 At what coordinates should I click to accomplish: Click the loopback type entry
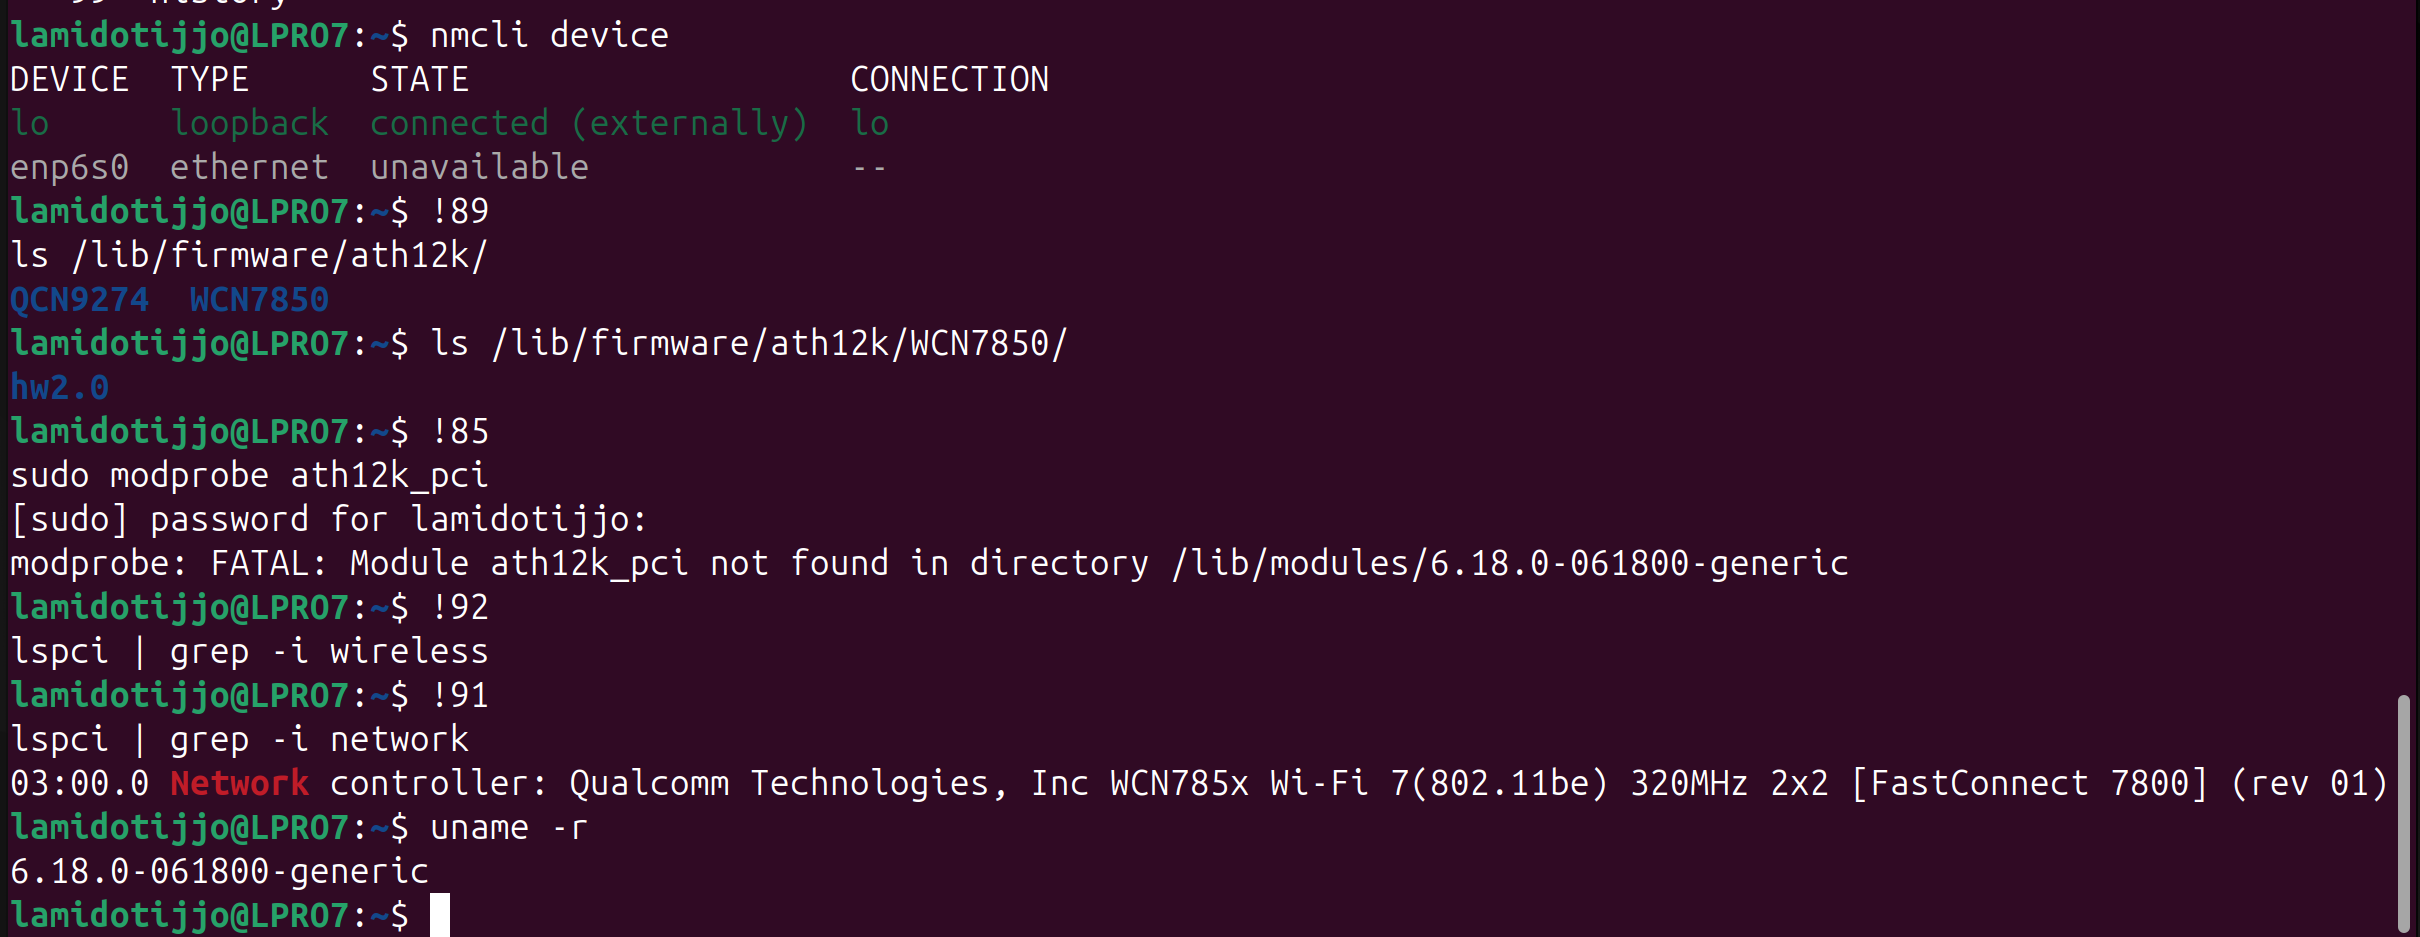point(249,123)
